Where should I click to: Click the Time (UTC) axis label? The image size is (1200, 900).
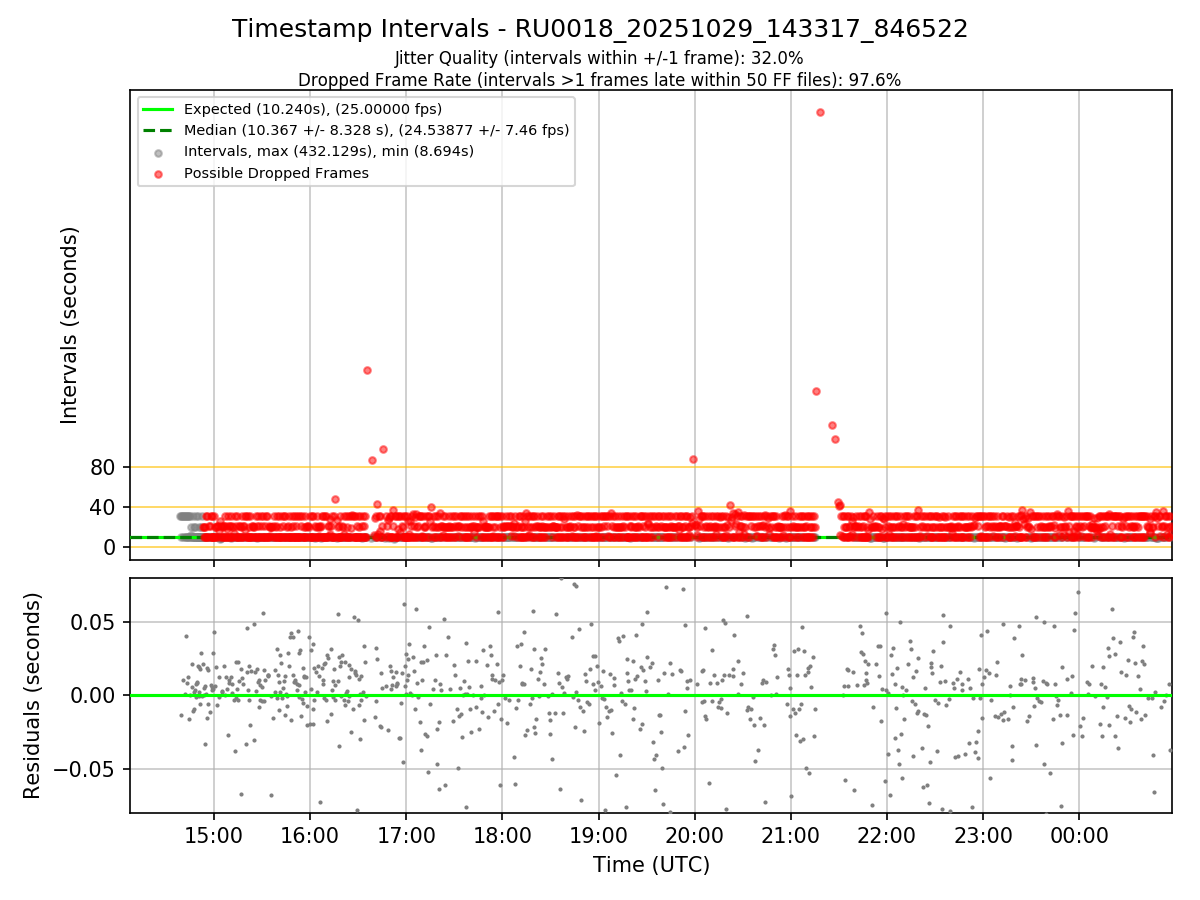pyautogui.click(x=651, y=865)
